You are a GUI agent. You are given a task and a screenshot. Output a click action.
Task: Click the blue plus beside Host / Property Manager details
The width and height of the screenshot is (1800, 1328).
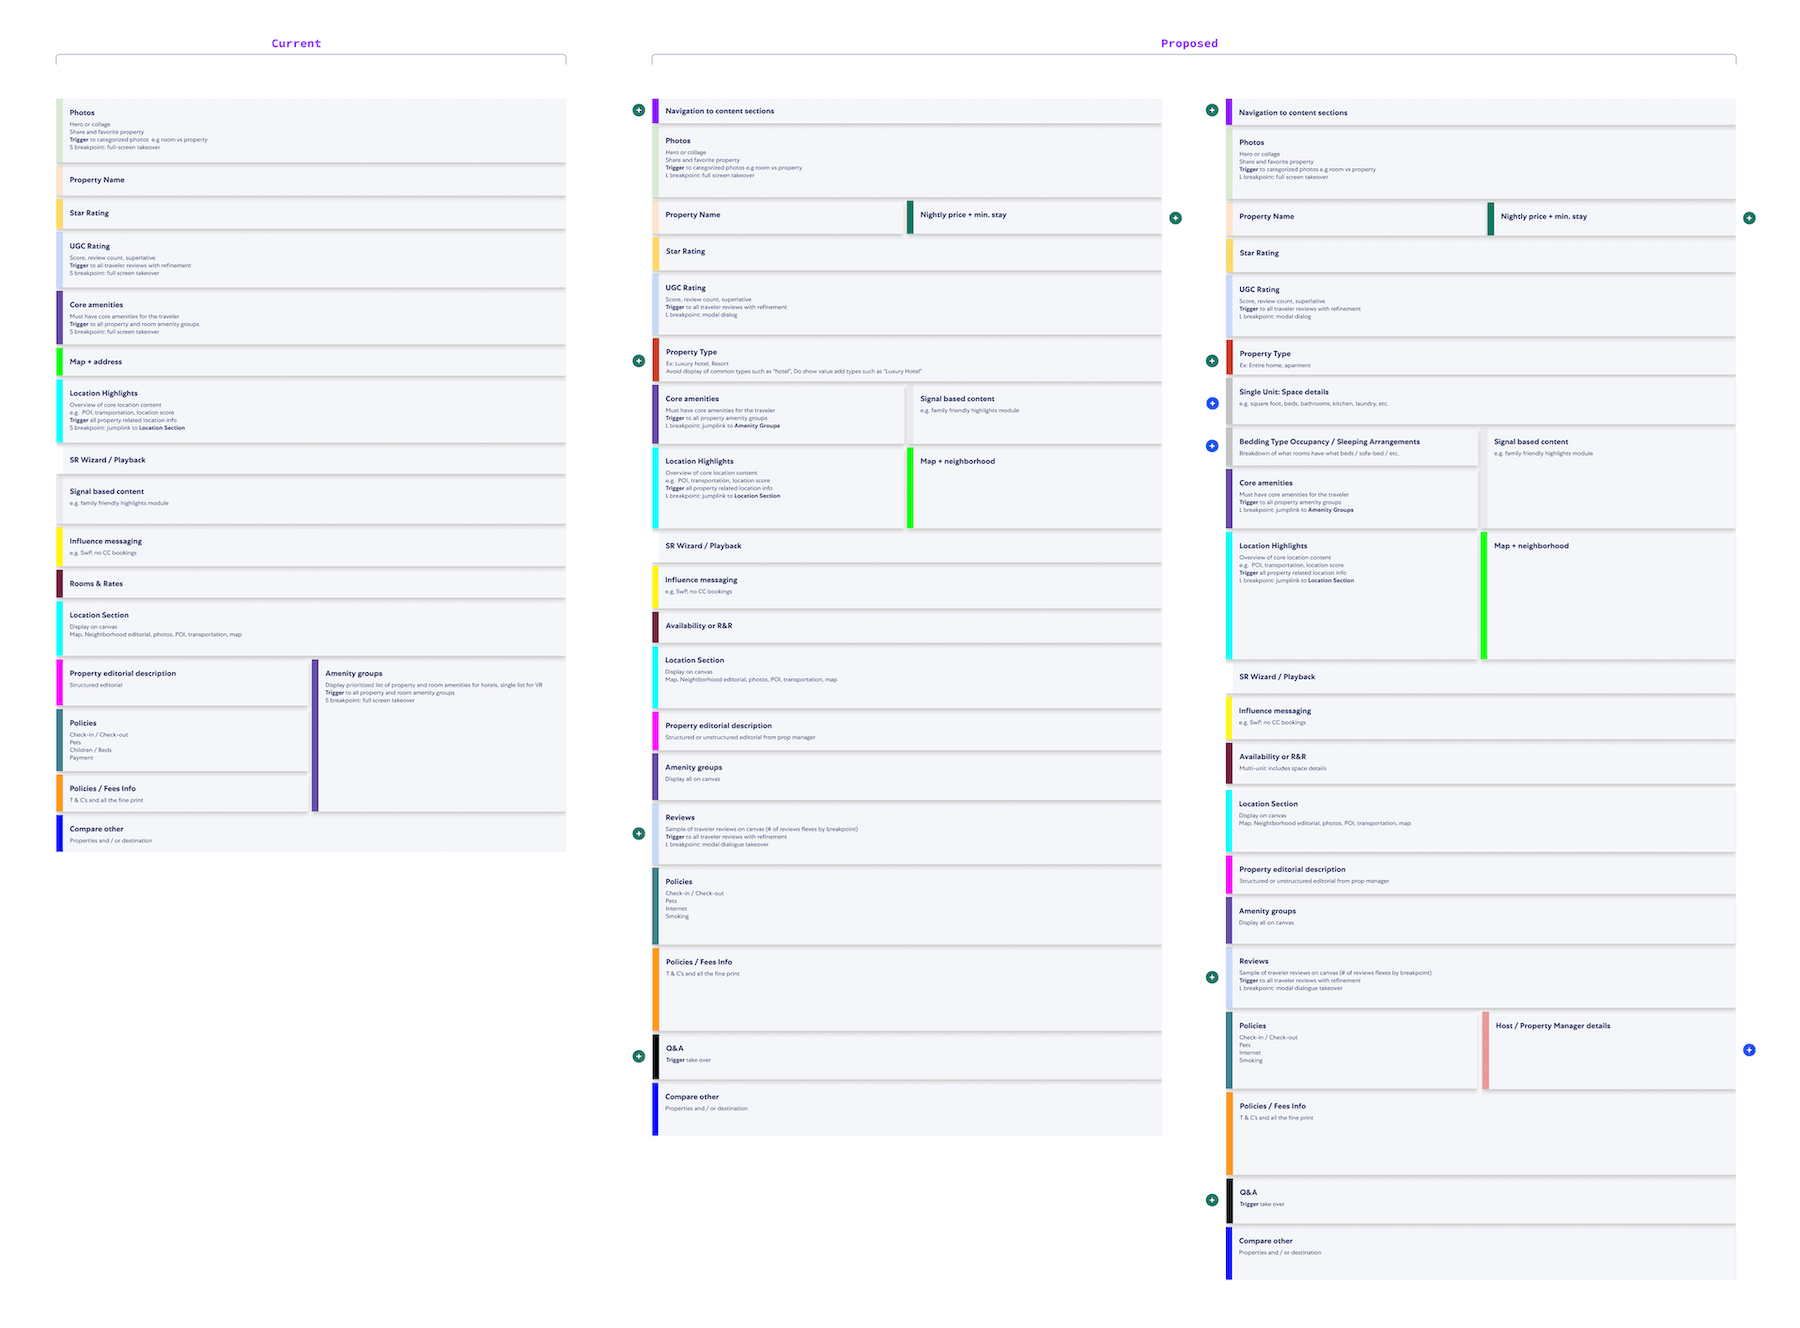tap(1749, 1050)
